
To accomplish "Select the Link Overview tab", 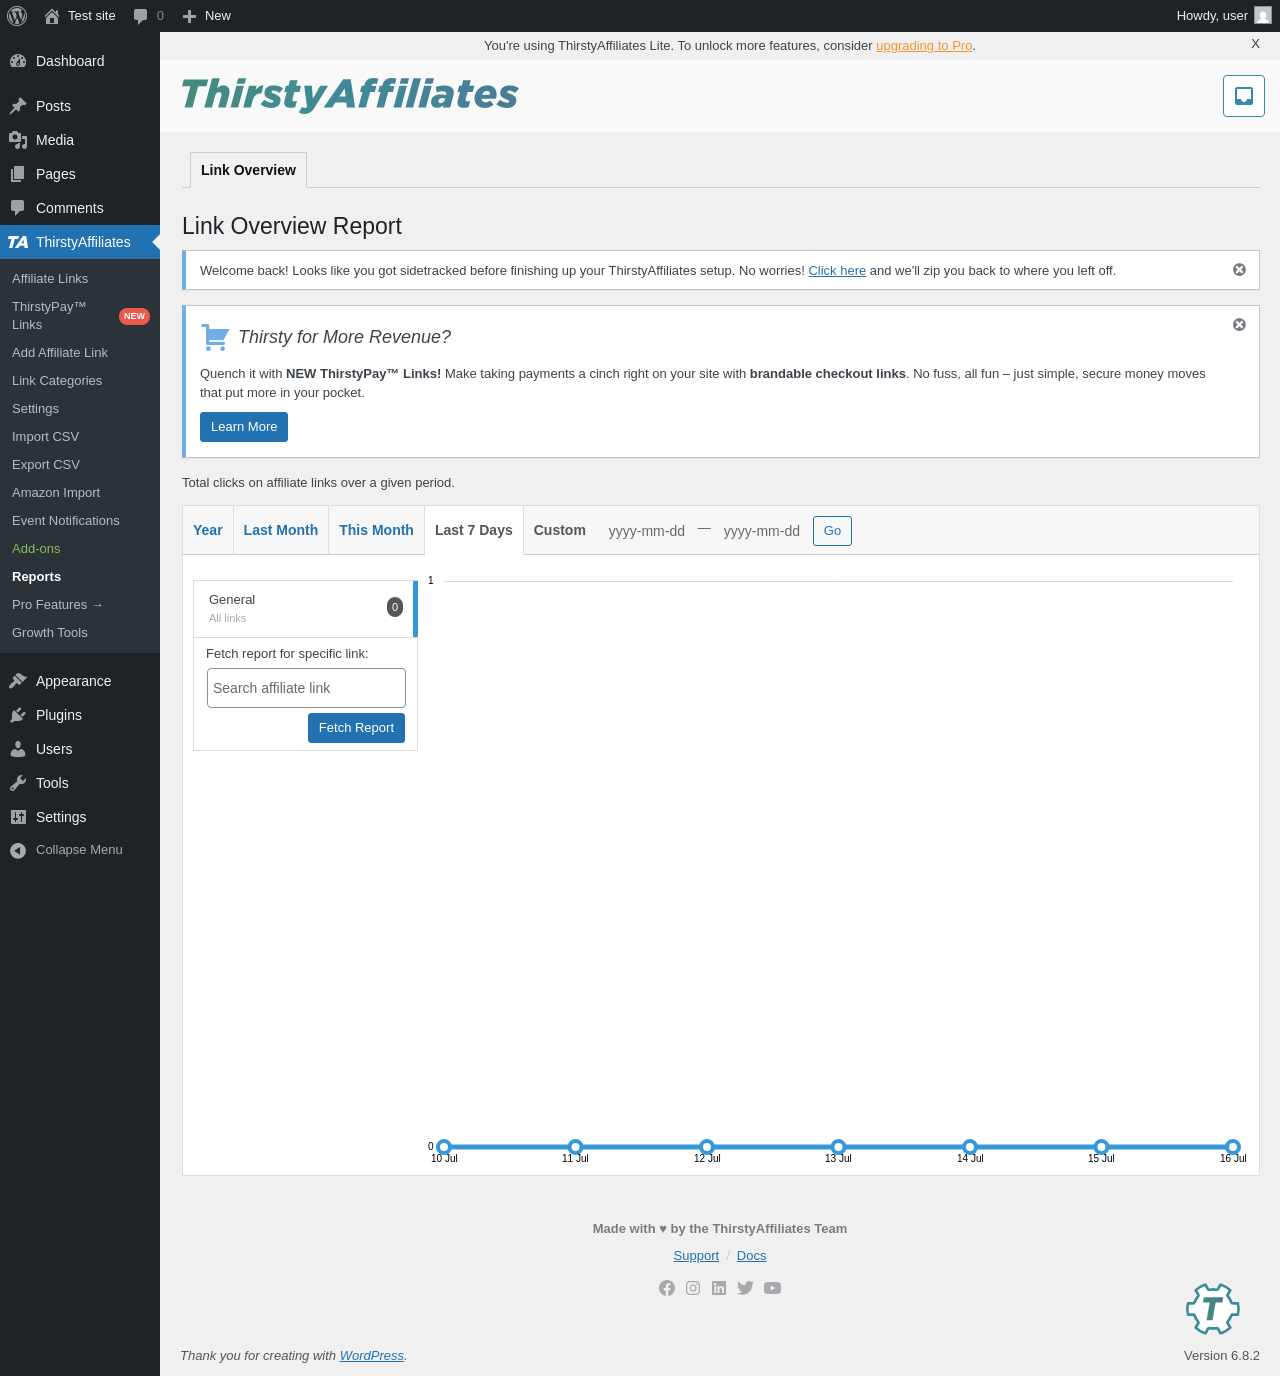I will coord(248,170).
